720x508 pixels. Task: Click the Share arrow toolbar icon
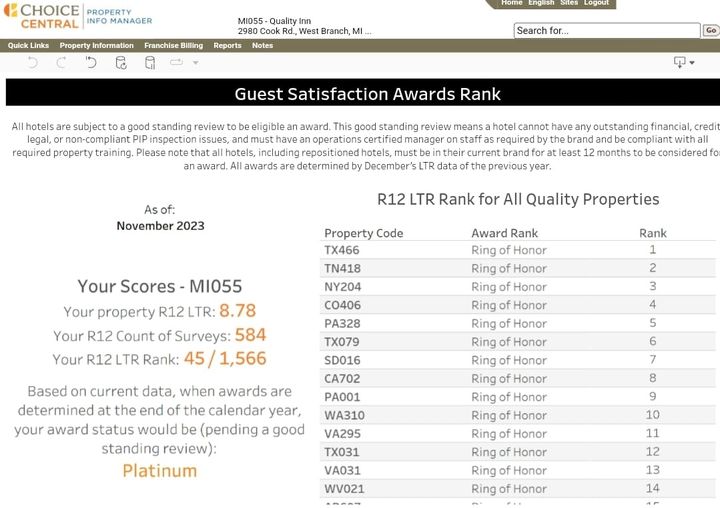176,62
